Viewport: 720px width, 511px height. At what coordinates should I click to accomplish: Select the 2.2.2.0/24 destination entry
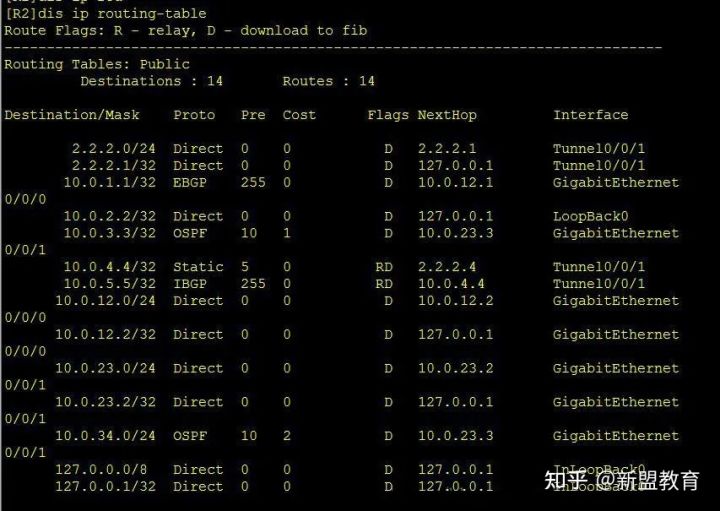113,149
